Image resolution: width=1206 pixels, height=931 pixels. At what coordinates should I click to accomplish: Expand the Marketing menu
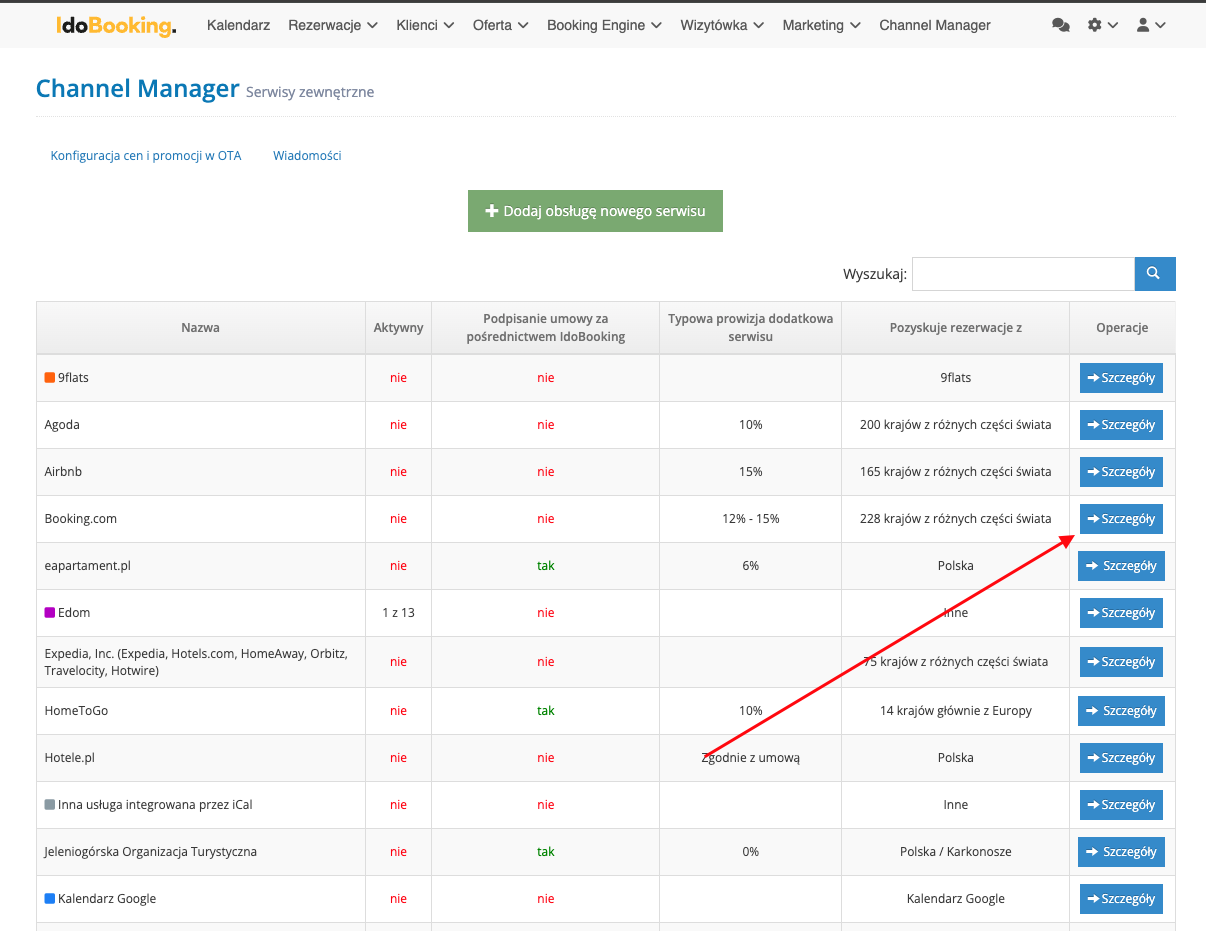(x=822, y=25)
